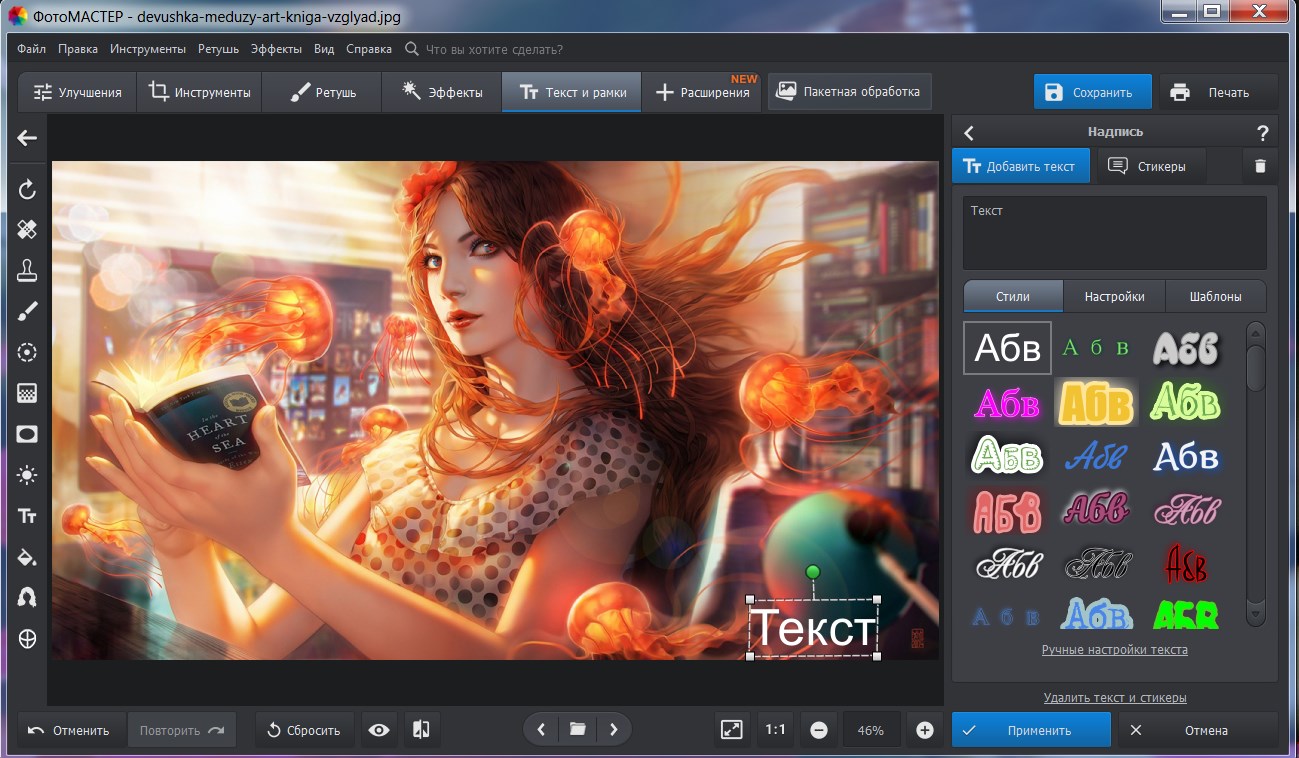Go back from the Надпись panel
This screenshot has width=1299, height=758.
[968, 132]
